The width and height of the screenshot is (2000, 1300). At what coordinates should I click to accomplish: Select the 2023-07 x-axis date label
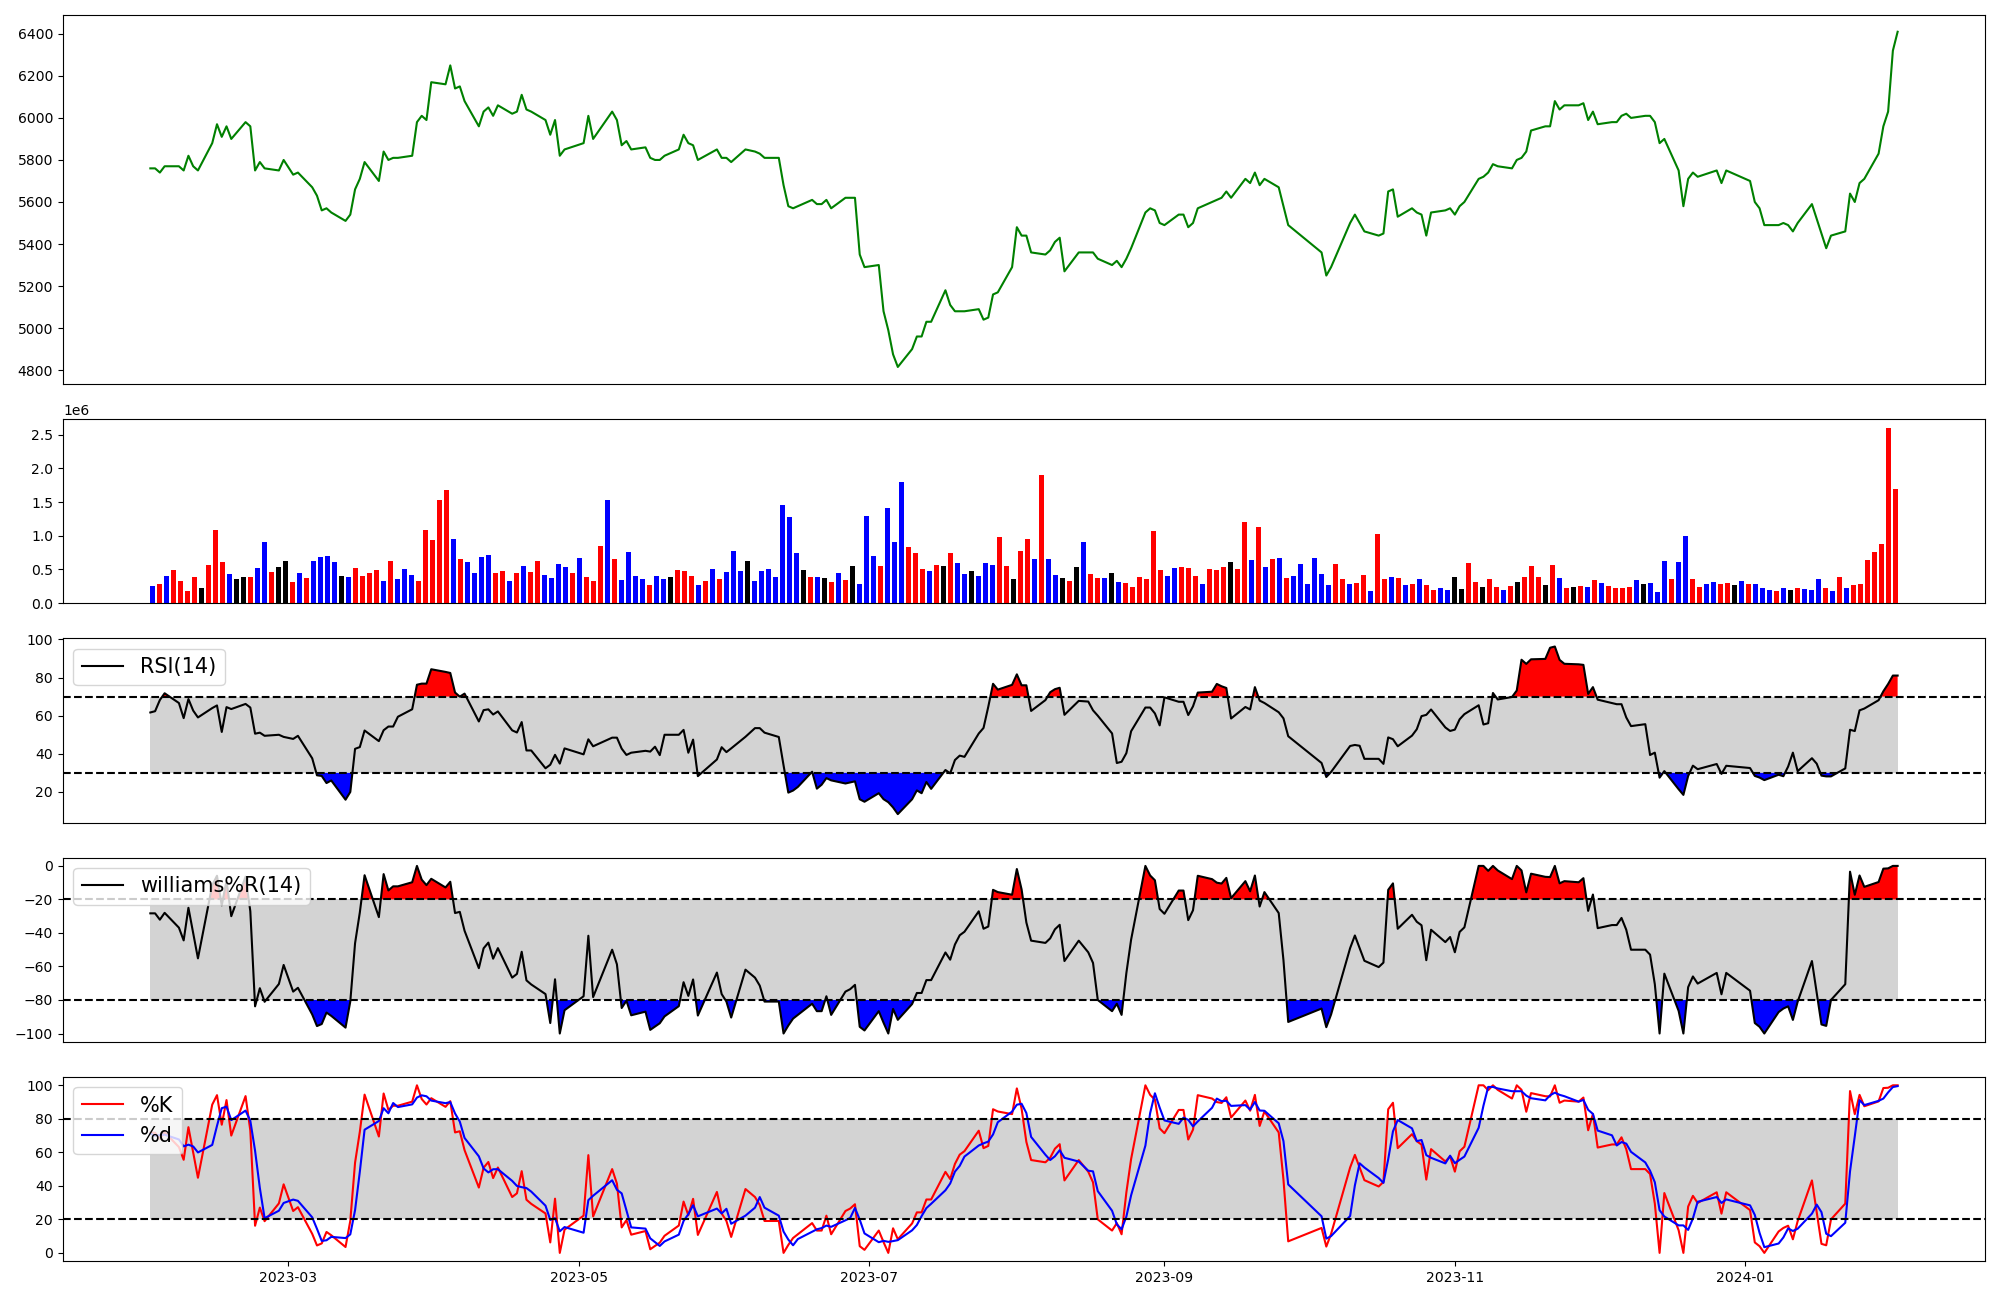click(x=869, y=1277)
